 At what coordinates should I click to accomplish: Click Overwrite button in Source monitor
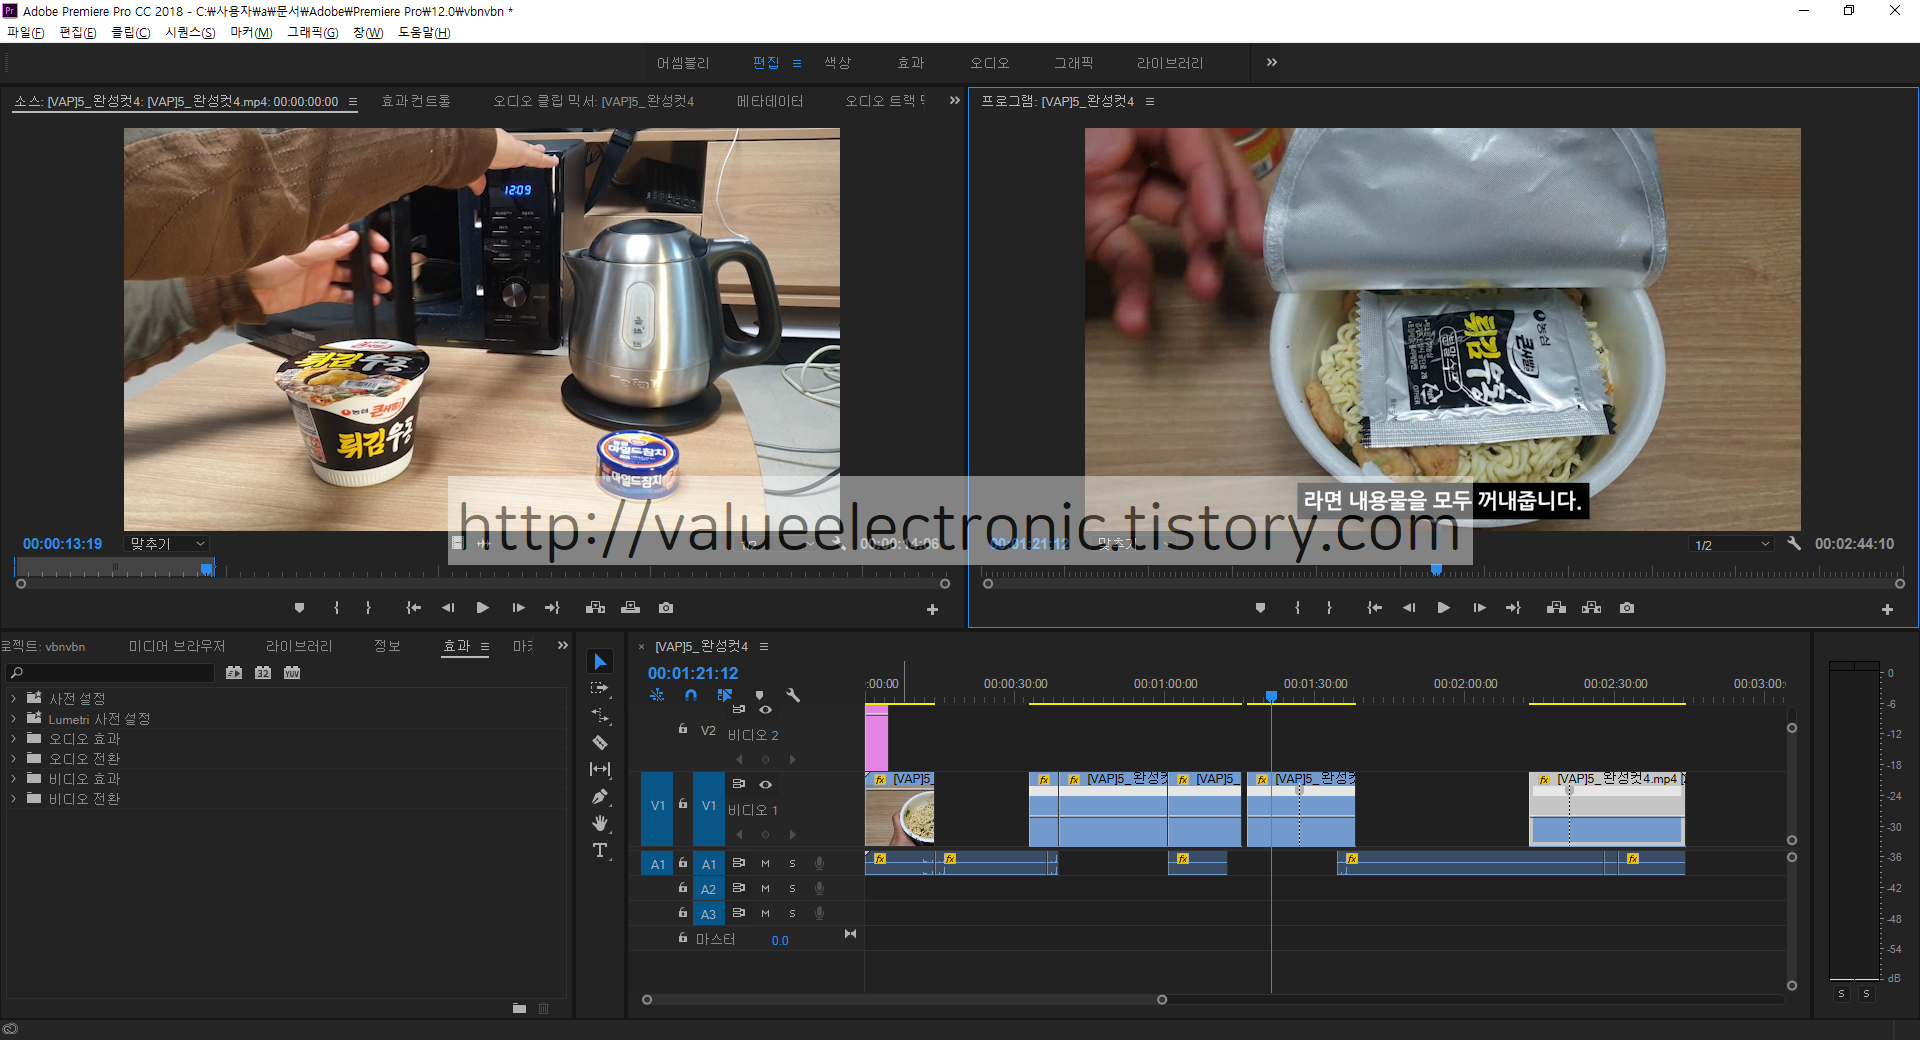tap(630, 608)
